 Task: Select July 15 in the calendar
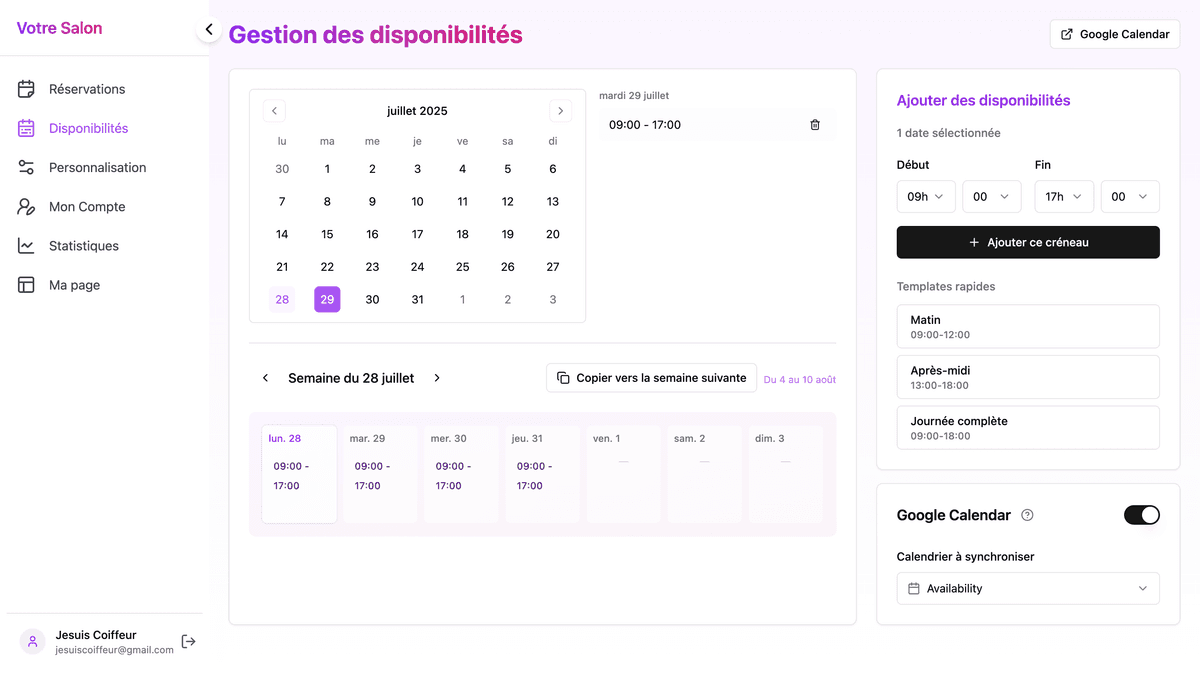(327, 234)
